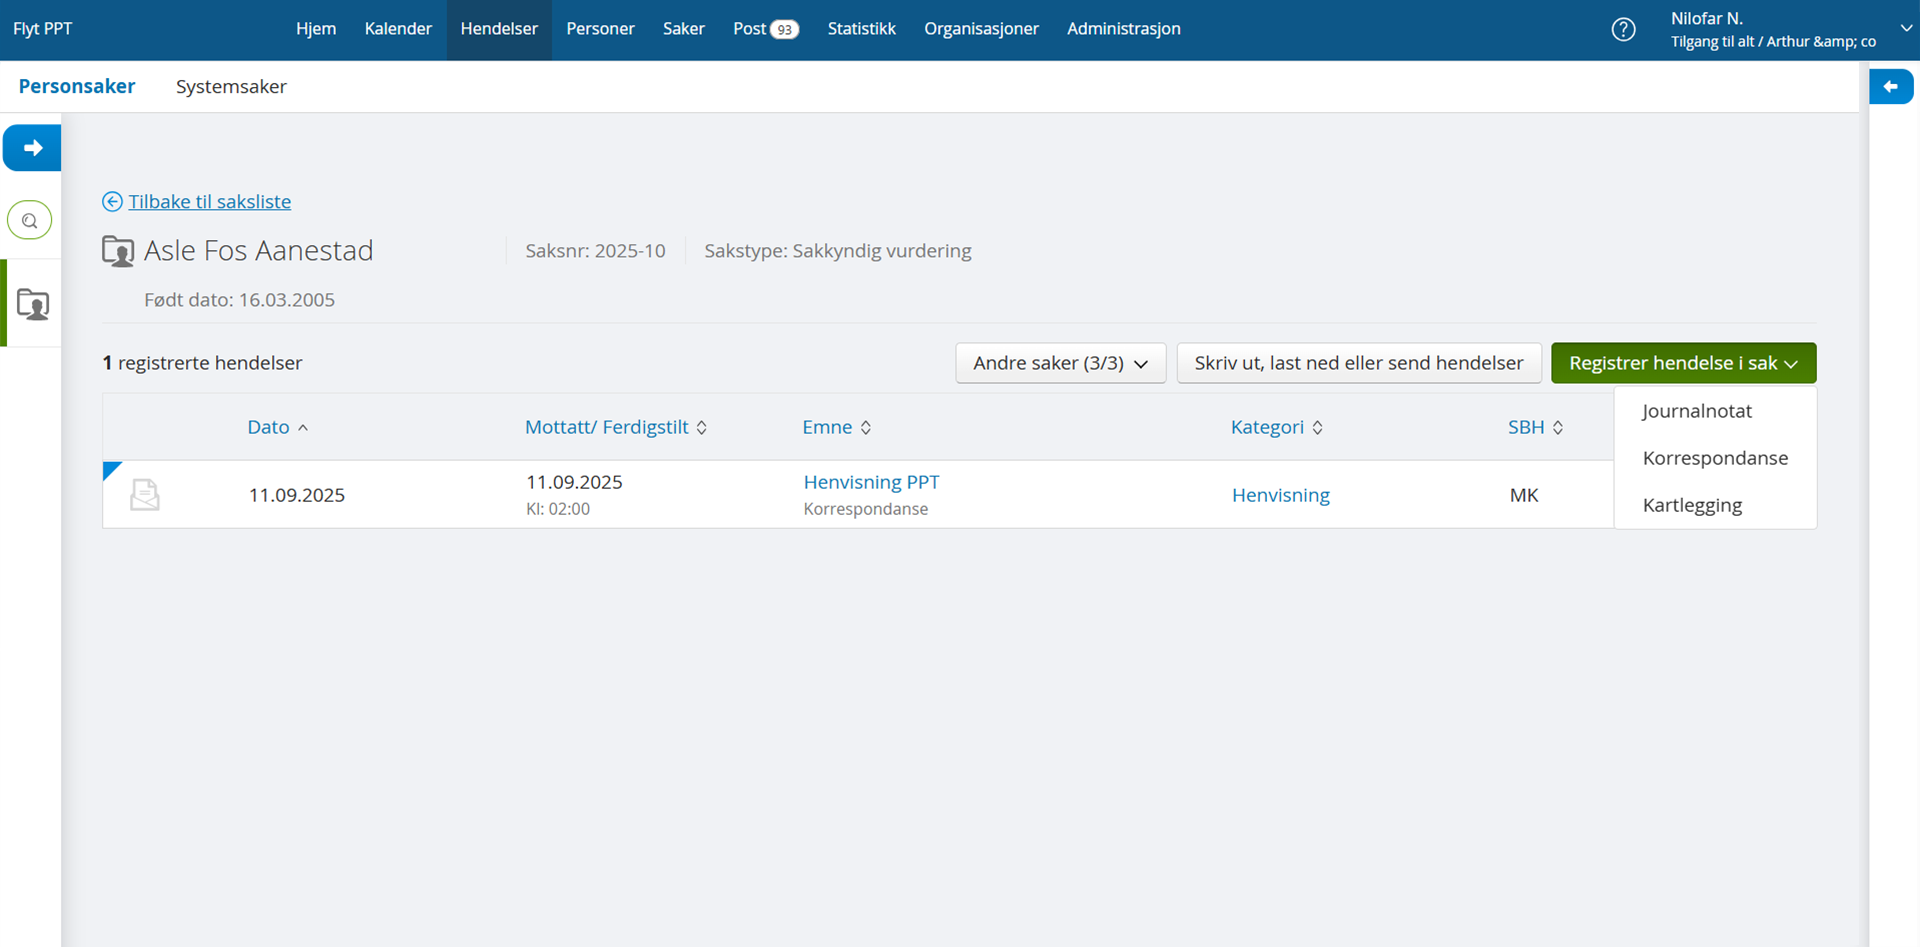Open the Henvisning PPT event link

871,482
